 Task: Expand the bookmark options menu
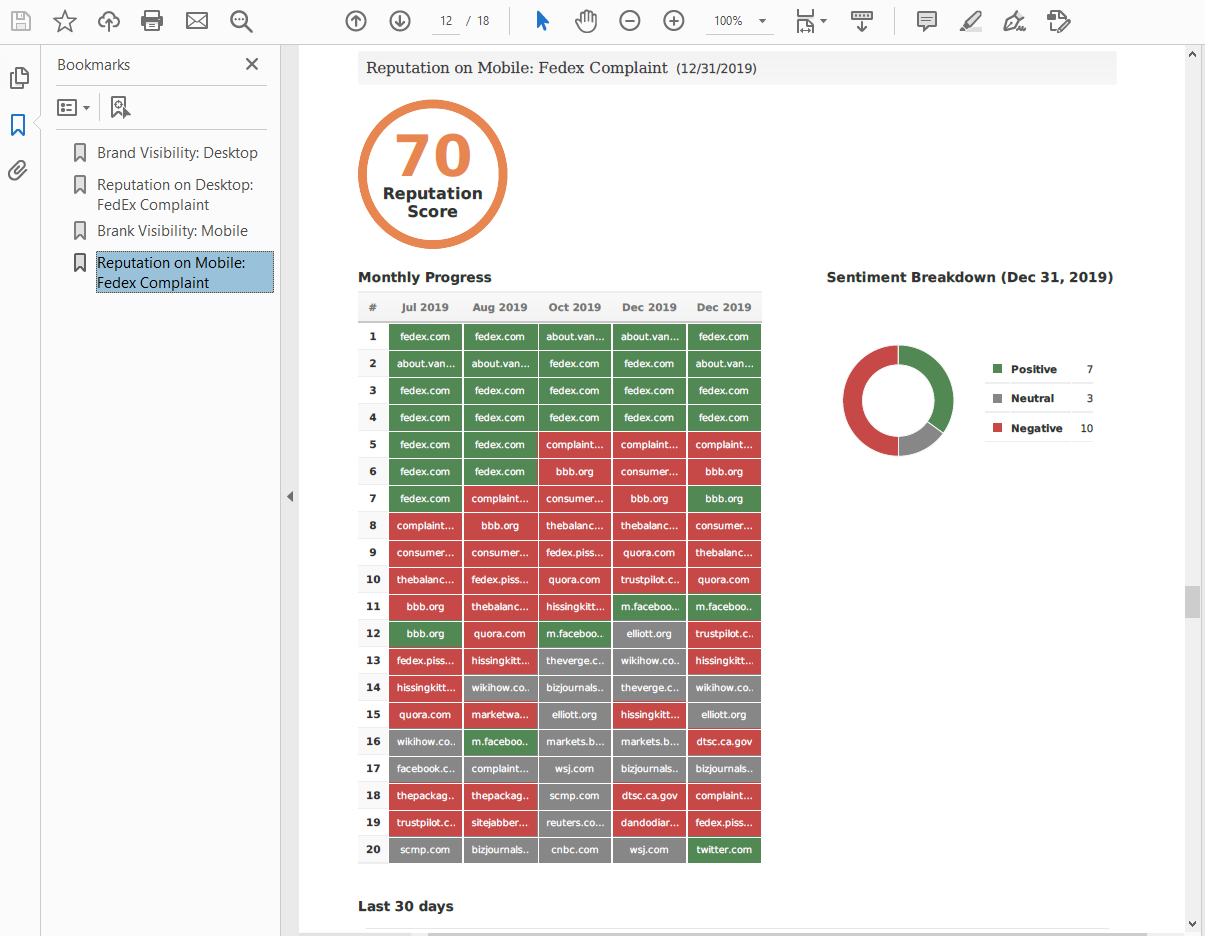coord(75,107)
